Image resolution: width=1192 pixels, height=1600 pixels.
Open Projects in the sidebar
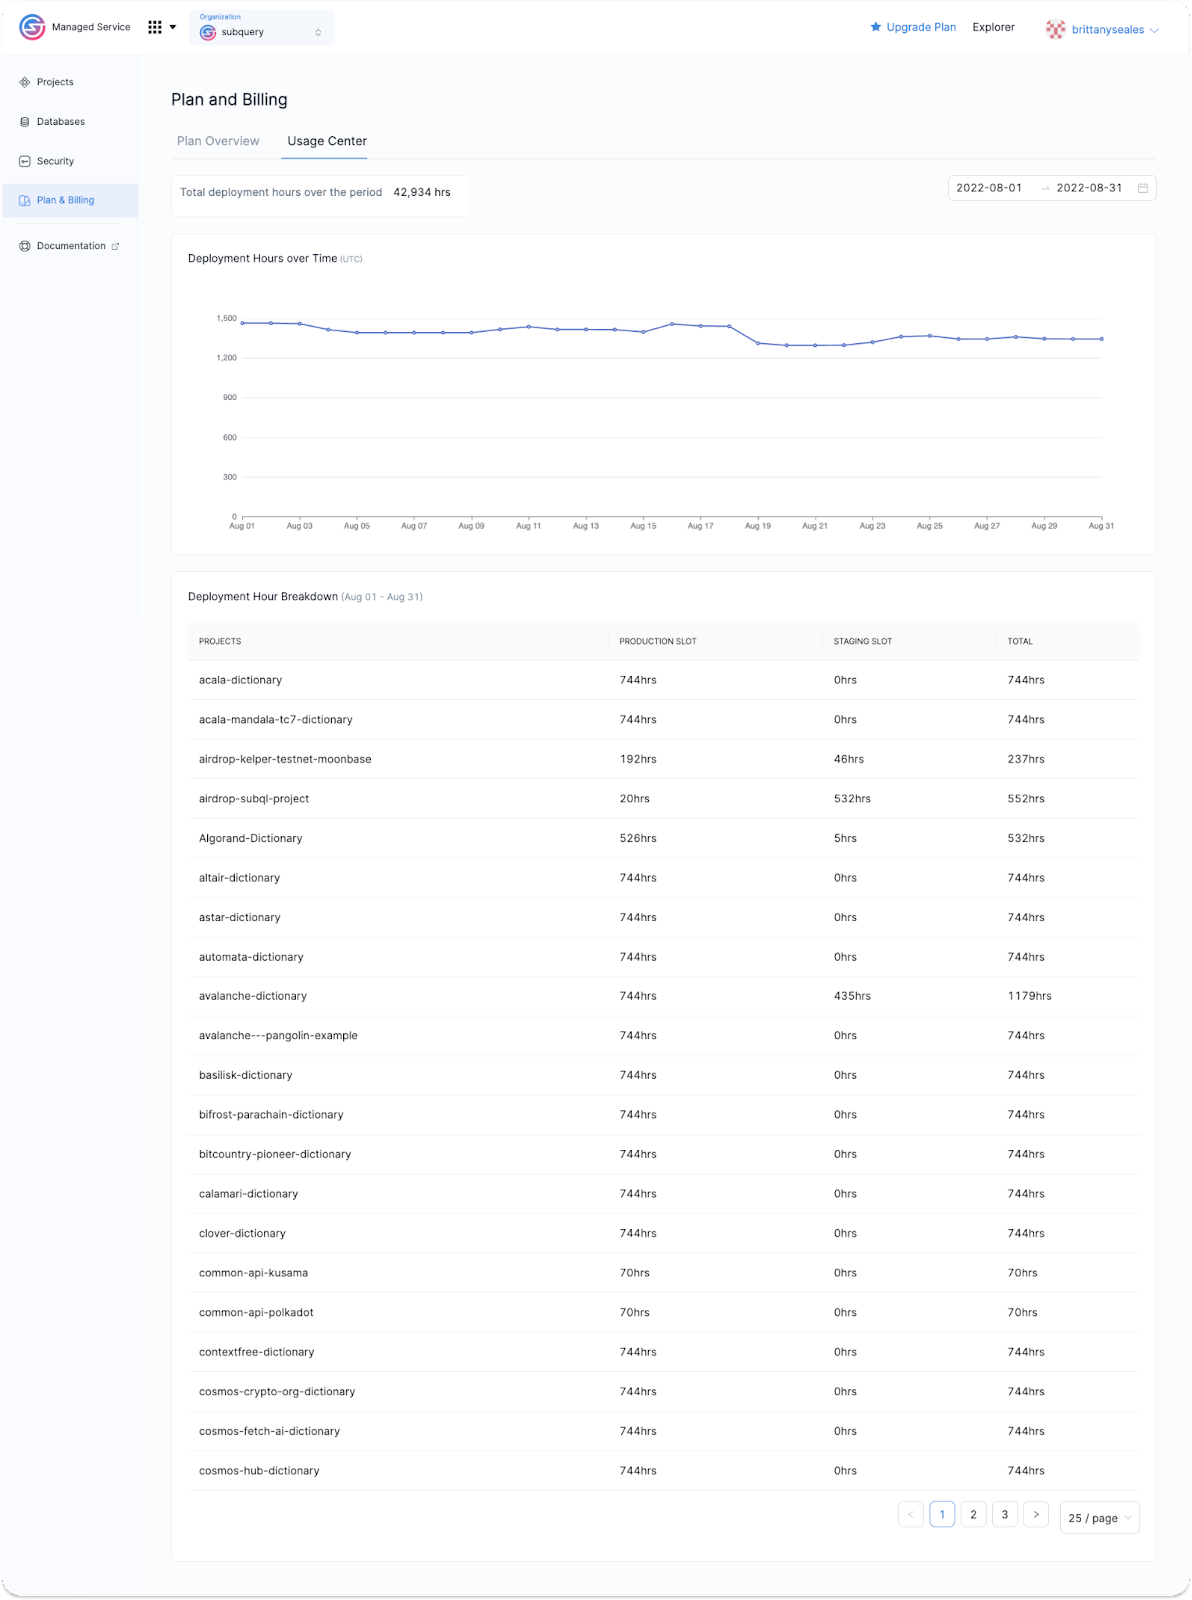pyautogui.click(x=70, y=82)
